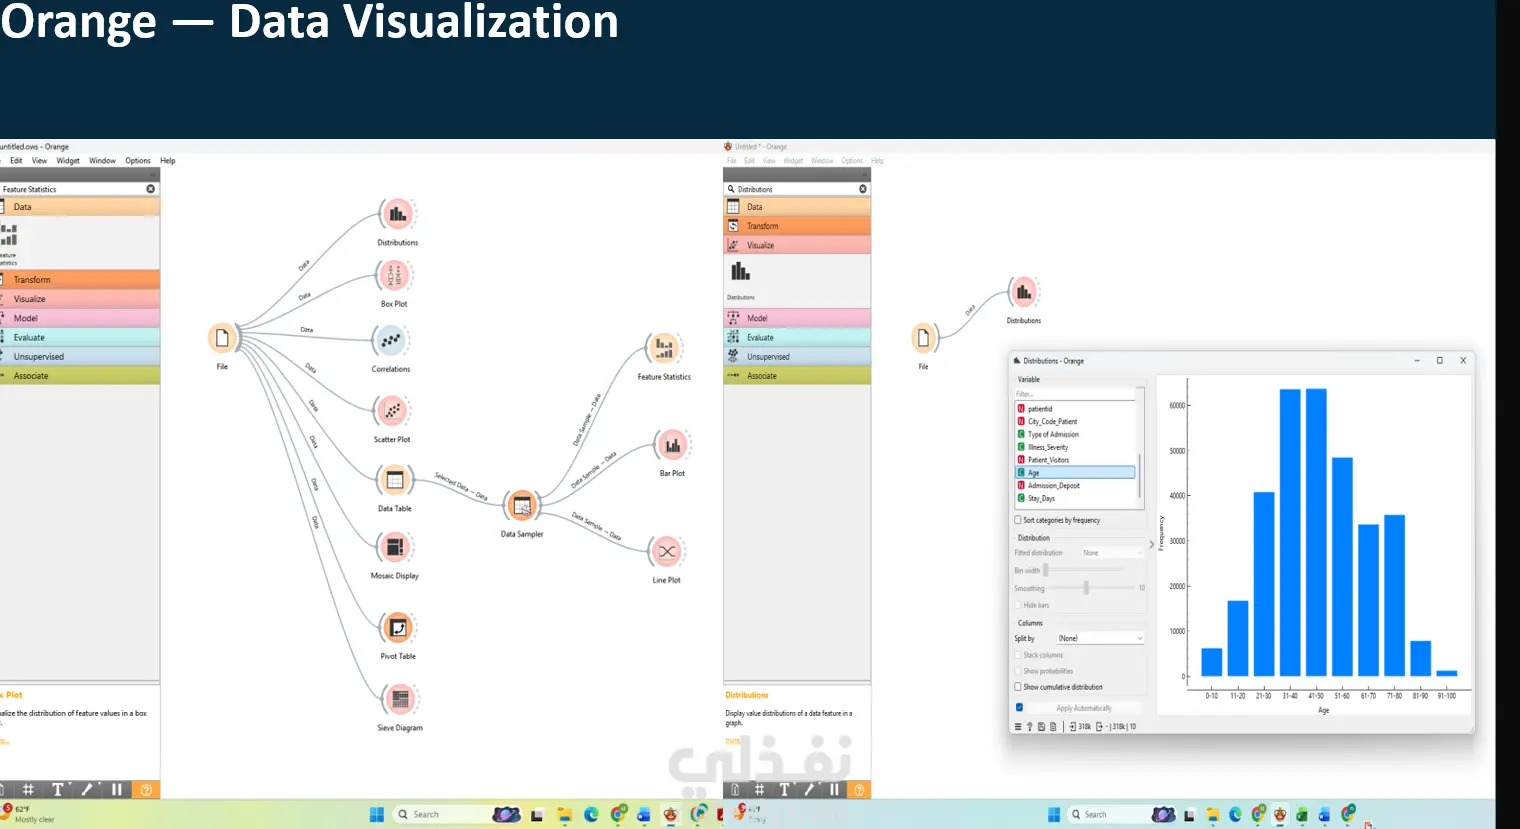
Task: Choose the text annotation tool in left window
Action: (57, 789)
